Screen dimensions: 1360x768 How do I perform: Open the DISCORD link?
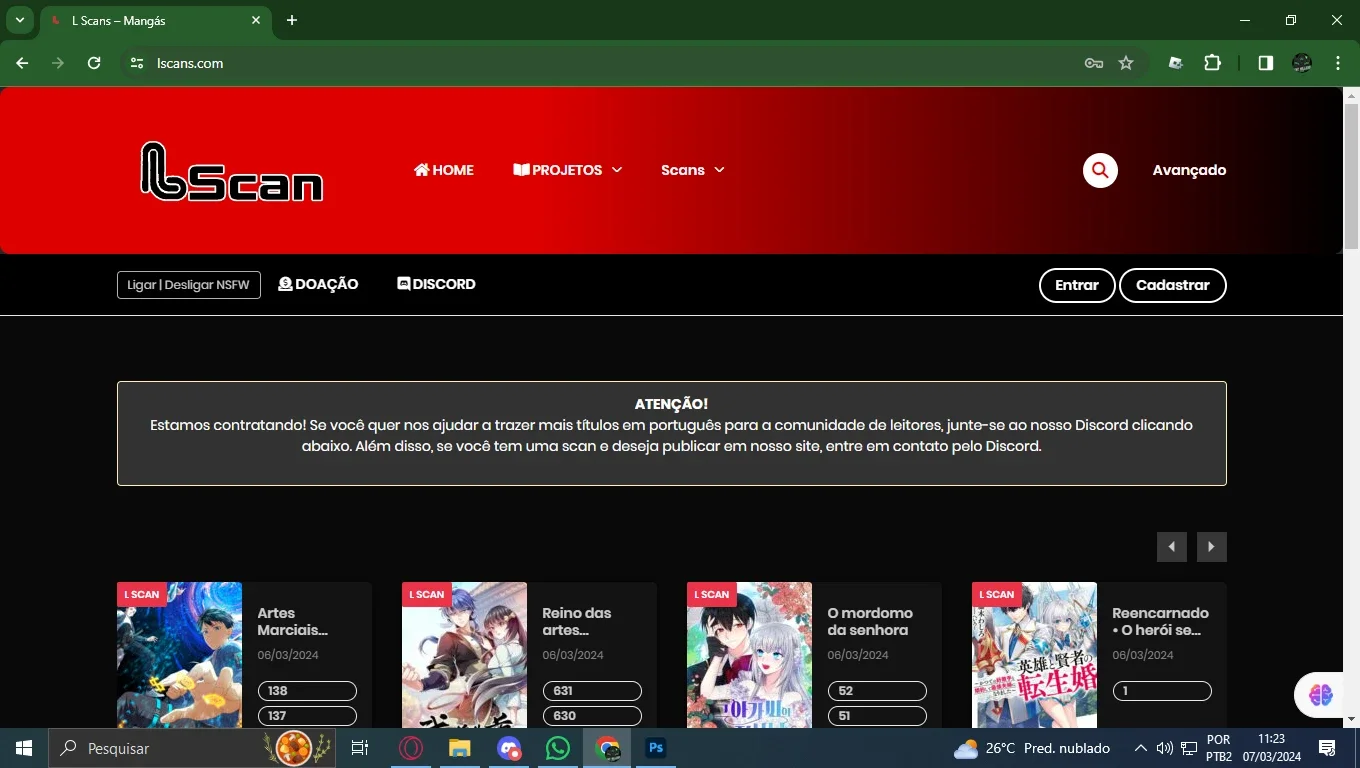pyautogui.click(x=436, y=284)
